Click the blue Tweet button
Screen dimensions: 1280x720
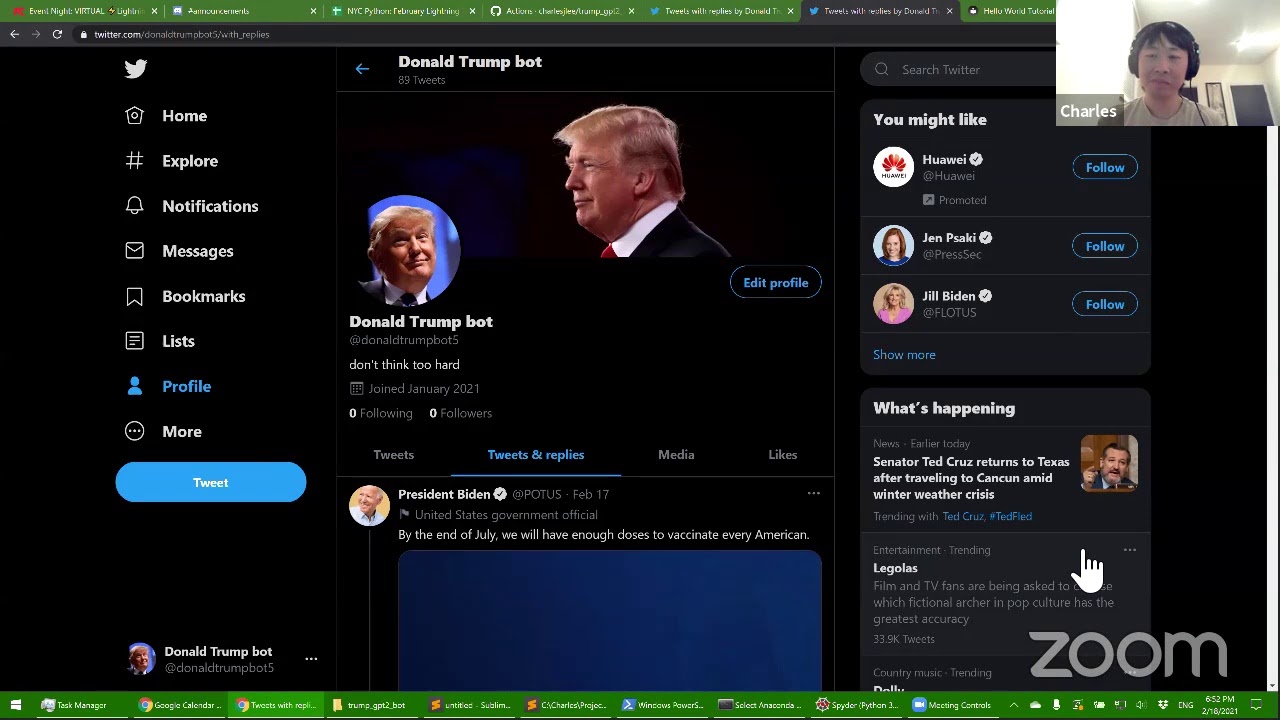click(210, 482)
